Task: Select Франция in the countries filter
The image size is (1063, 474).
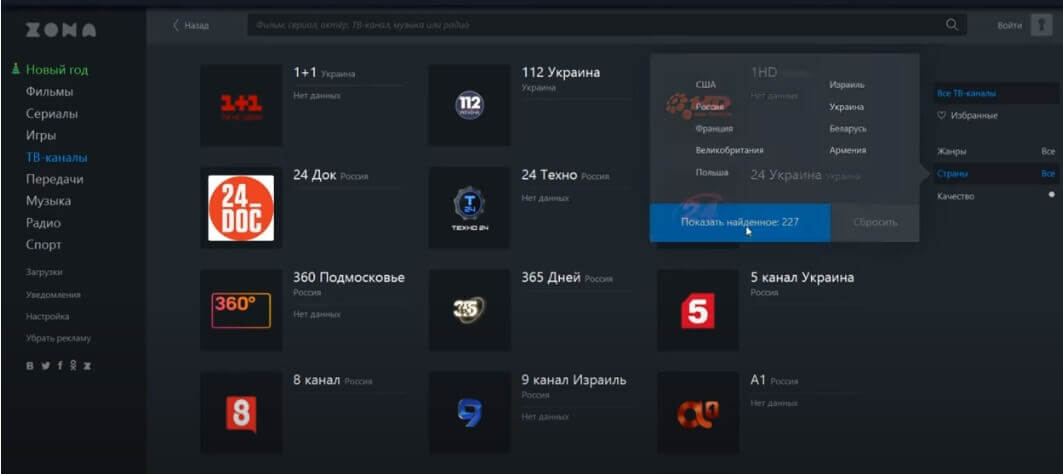Action: [x=714, y=128]
